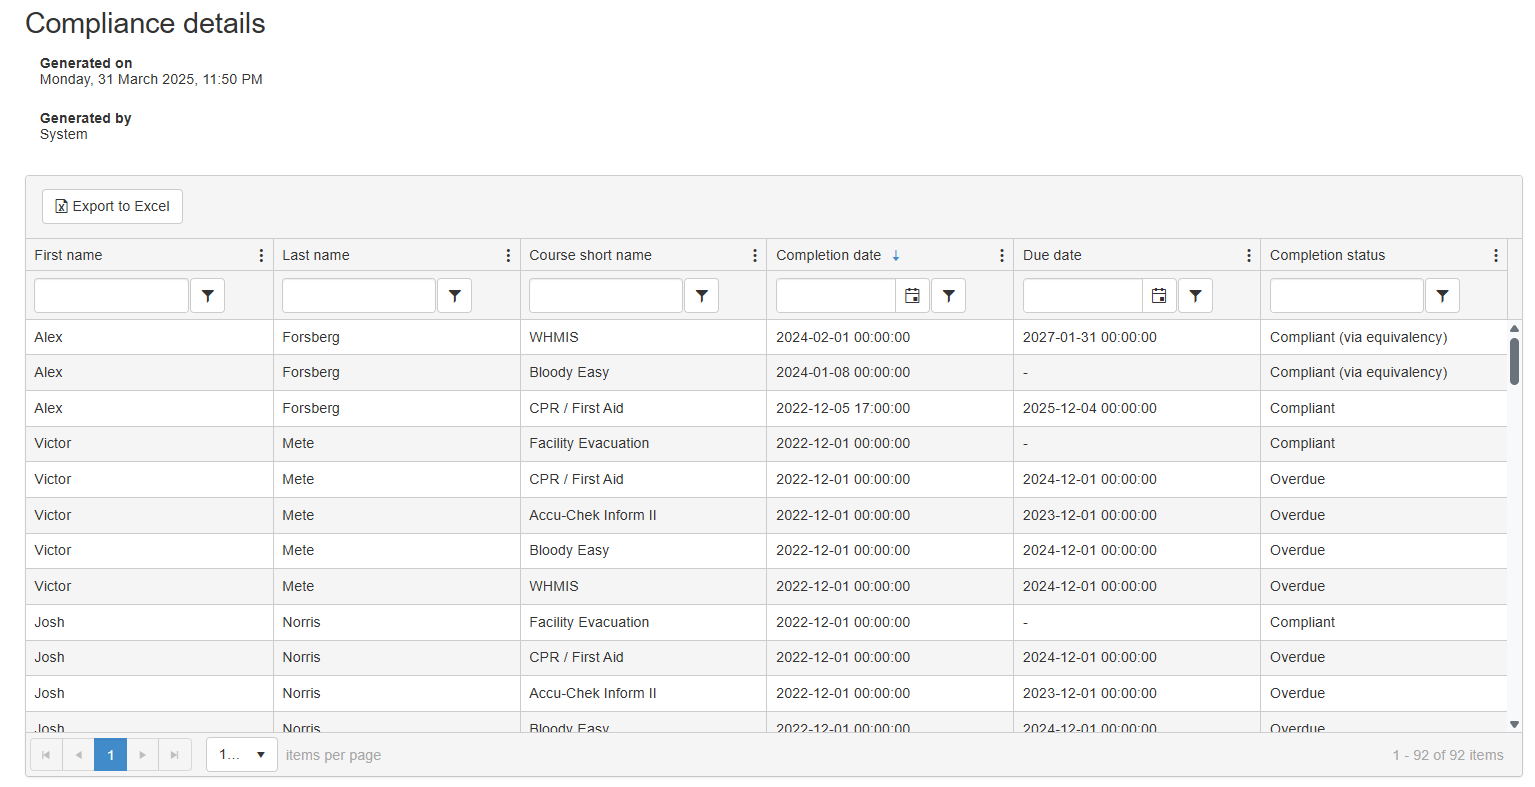Click the Export to Excel button
Viewport: 1535px width, 787px height.
tap(112, 206)
